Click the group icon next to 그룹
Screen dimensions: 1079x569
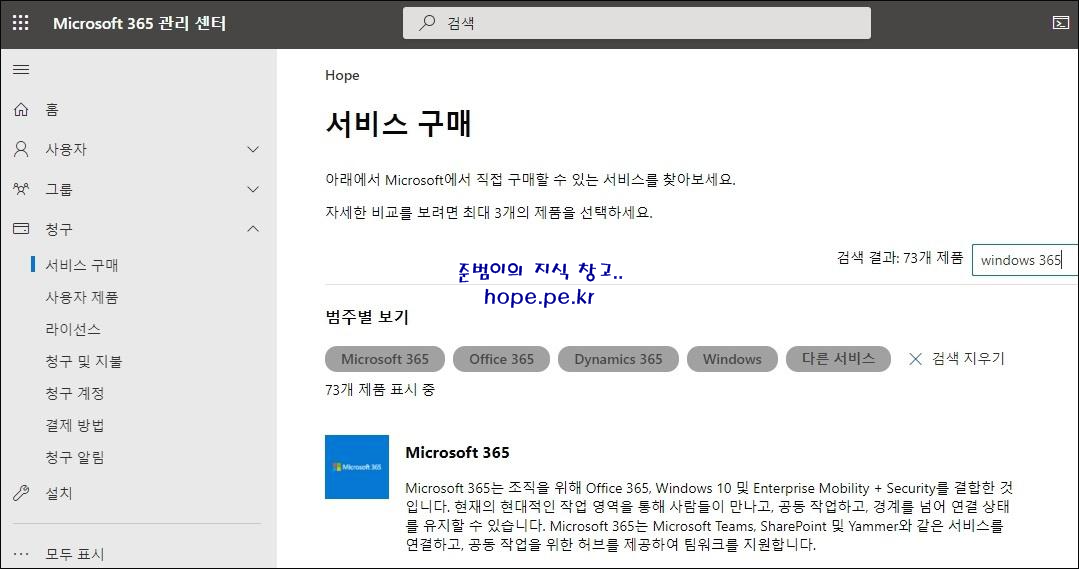coord(21,189)
